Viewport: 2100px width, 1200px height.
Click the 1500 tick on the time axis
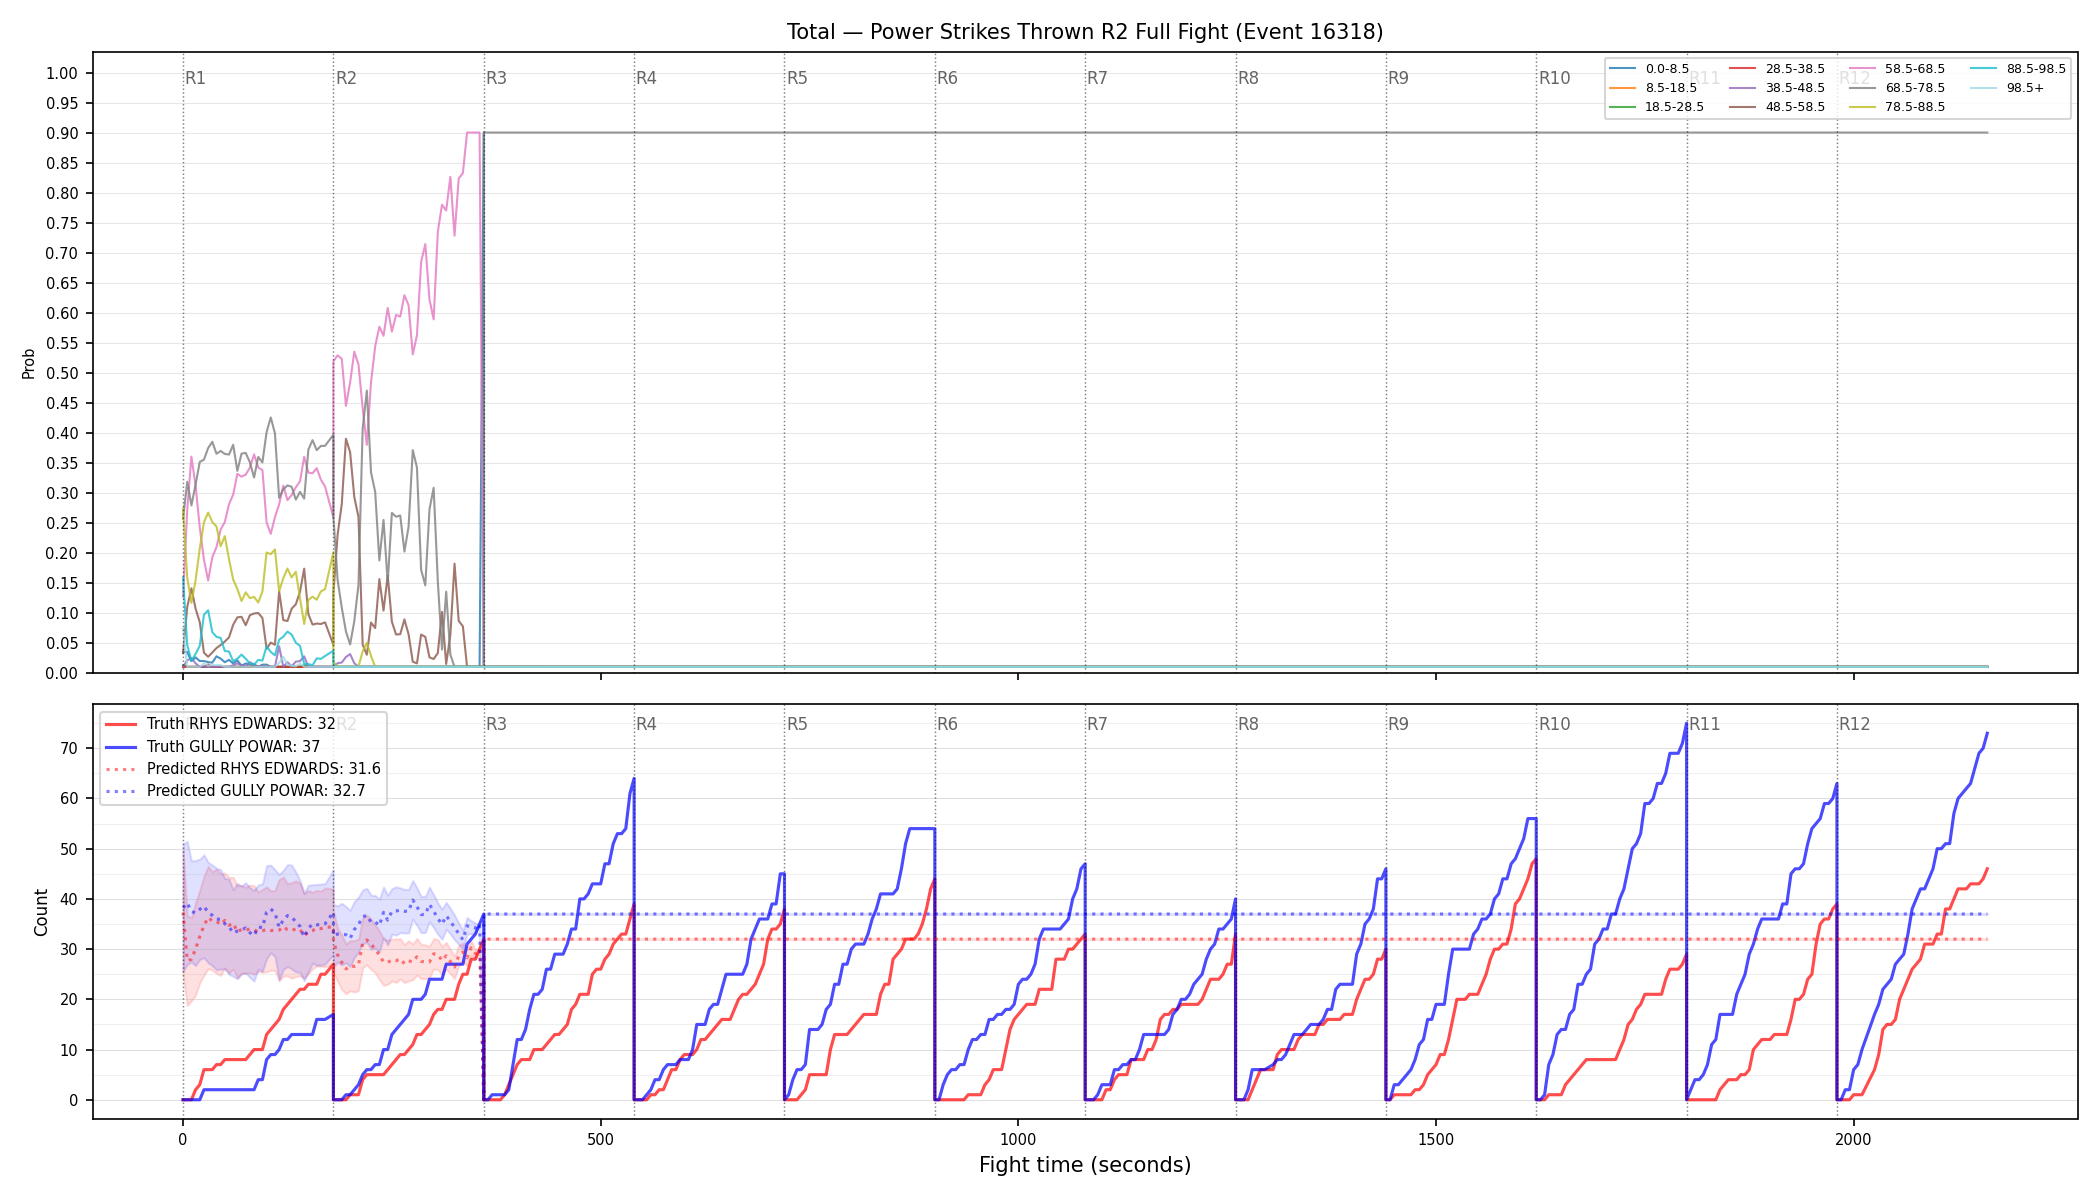[x=1436, y=1139]
